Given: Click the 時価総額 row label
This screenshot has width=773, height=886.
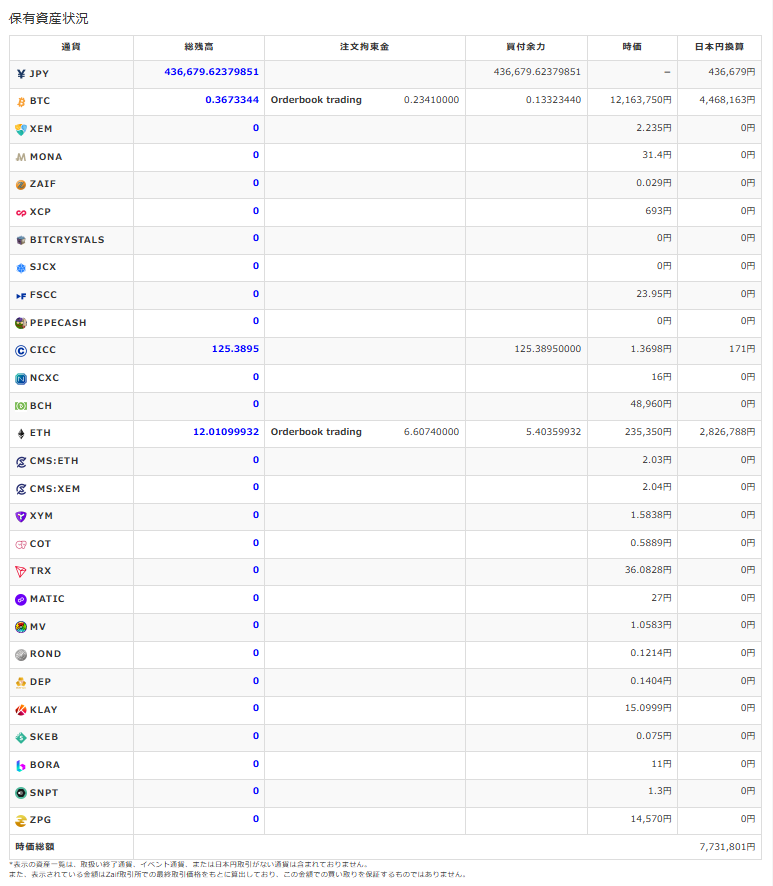Looking at the screenshot, I should point(35,846).
